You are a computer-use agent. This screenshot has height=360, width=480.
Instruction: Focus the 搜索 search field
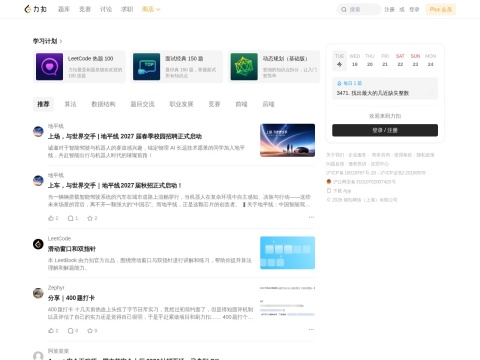pos(359,9)
